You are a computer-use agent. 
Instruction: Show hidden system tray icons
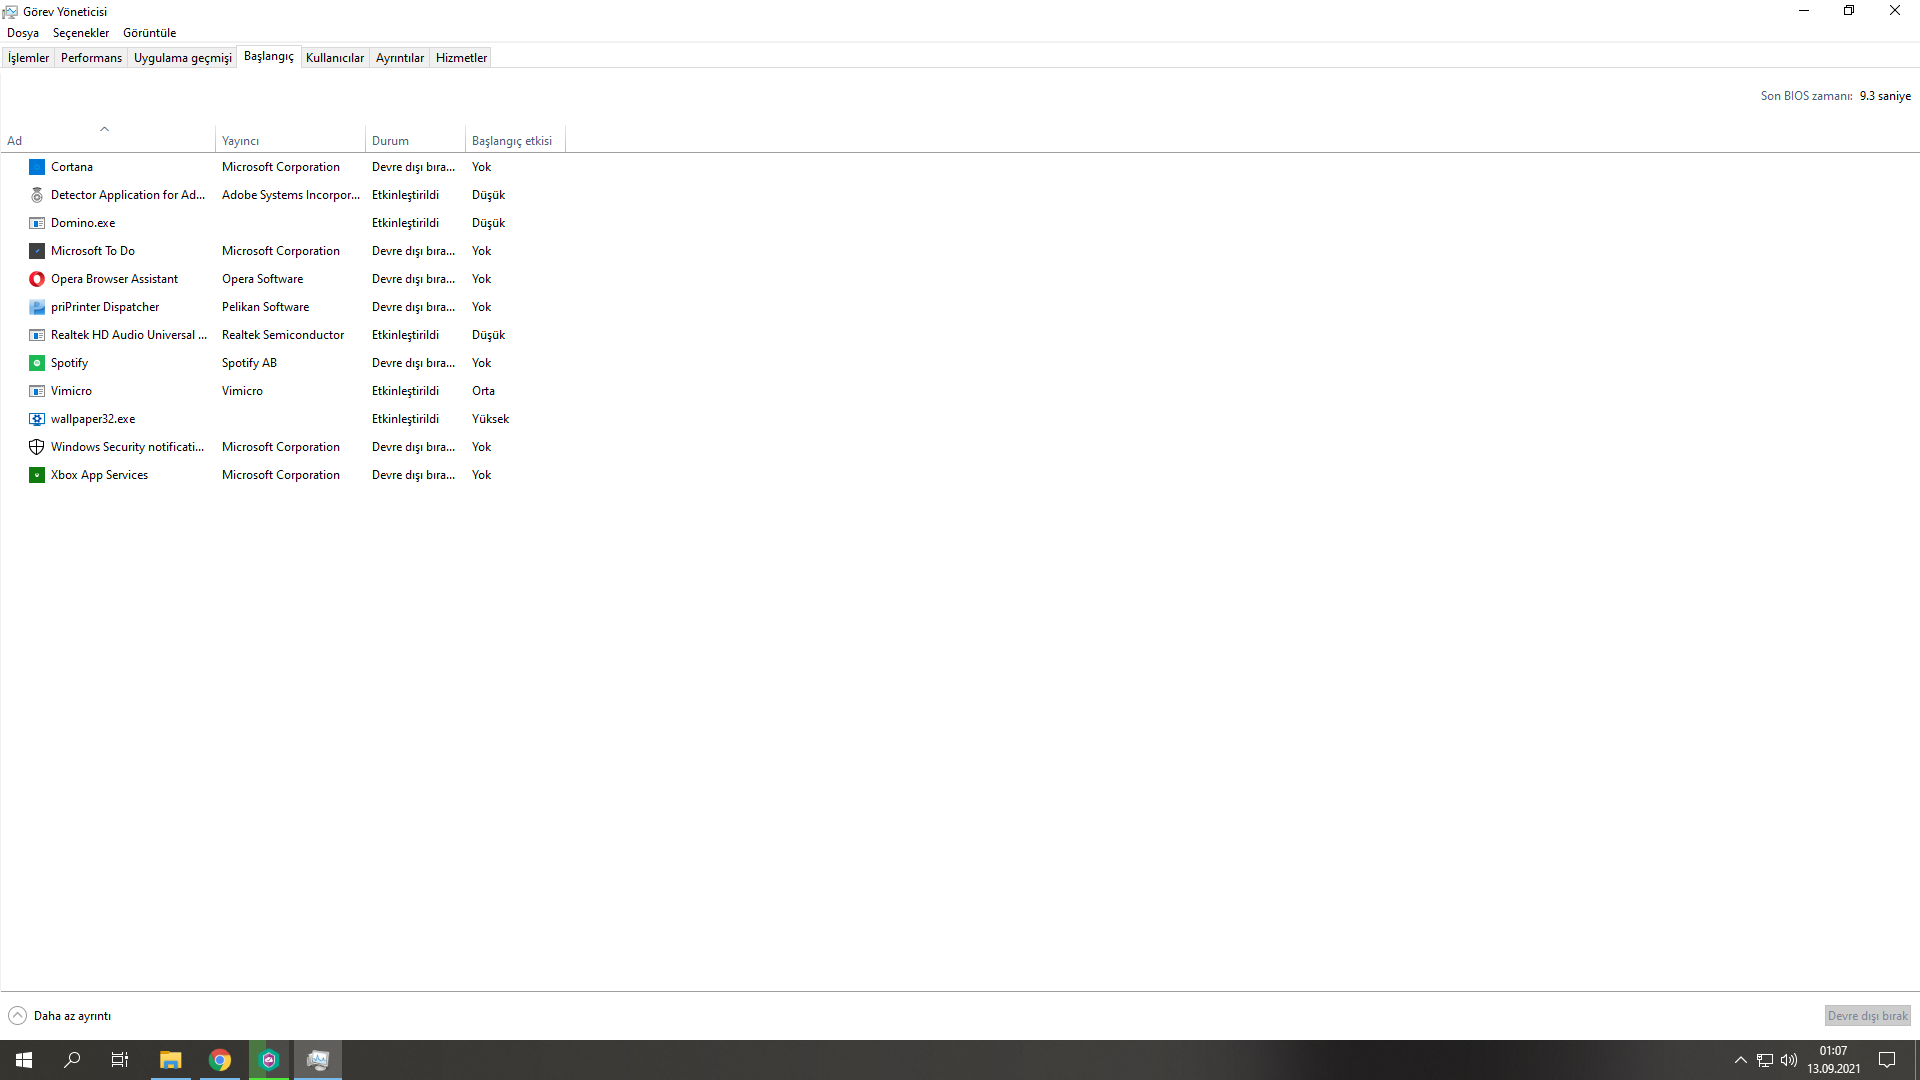coord(1741,1060)
